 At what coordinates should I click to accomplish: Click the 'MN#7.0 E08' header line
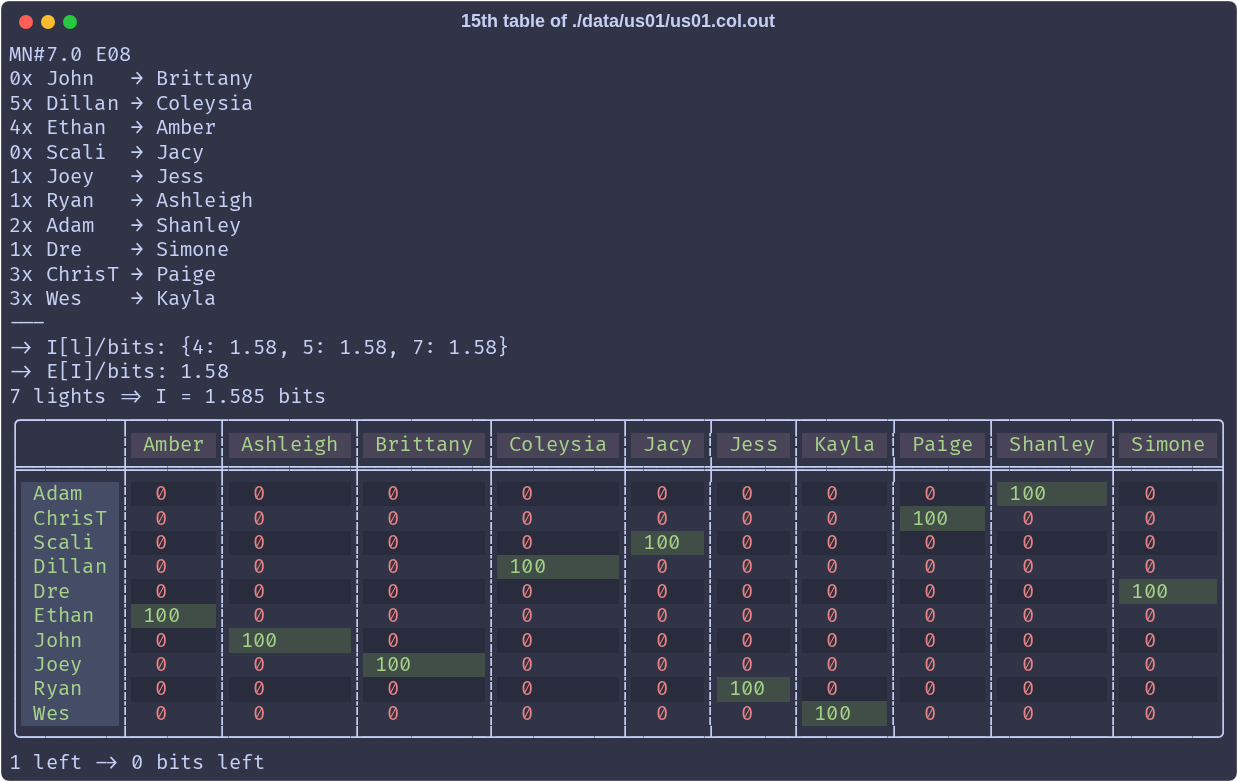(70, 54)
